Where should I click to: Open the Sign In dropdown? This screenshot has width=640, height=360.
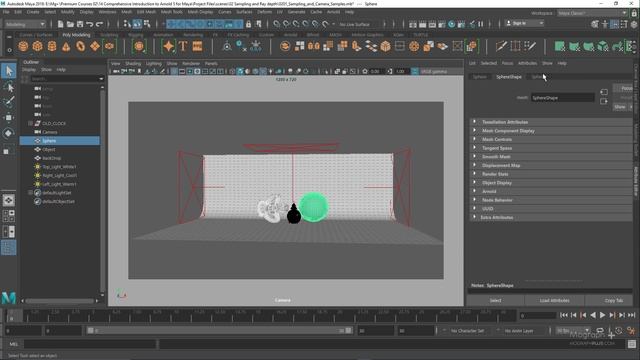point(524,24)
